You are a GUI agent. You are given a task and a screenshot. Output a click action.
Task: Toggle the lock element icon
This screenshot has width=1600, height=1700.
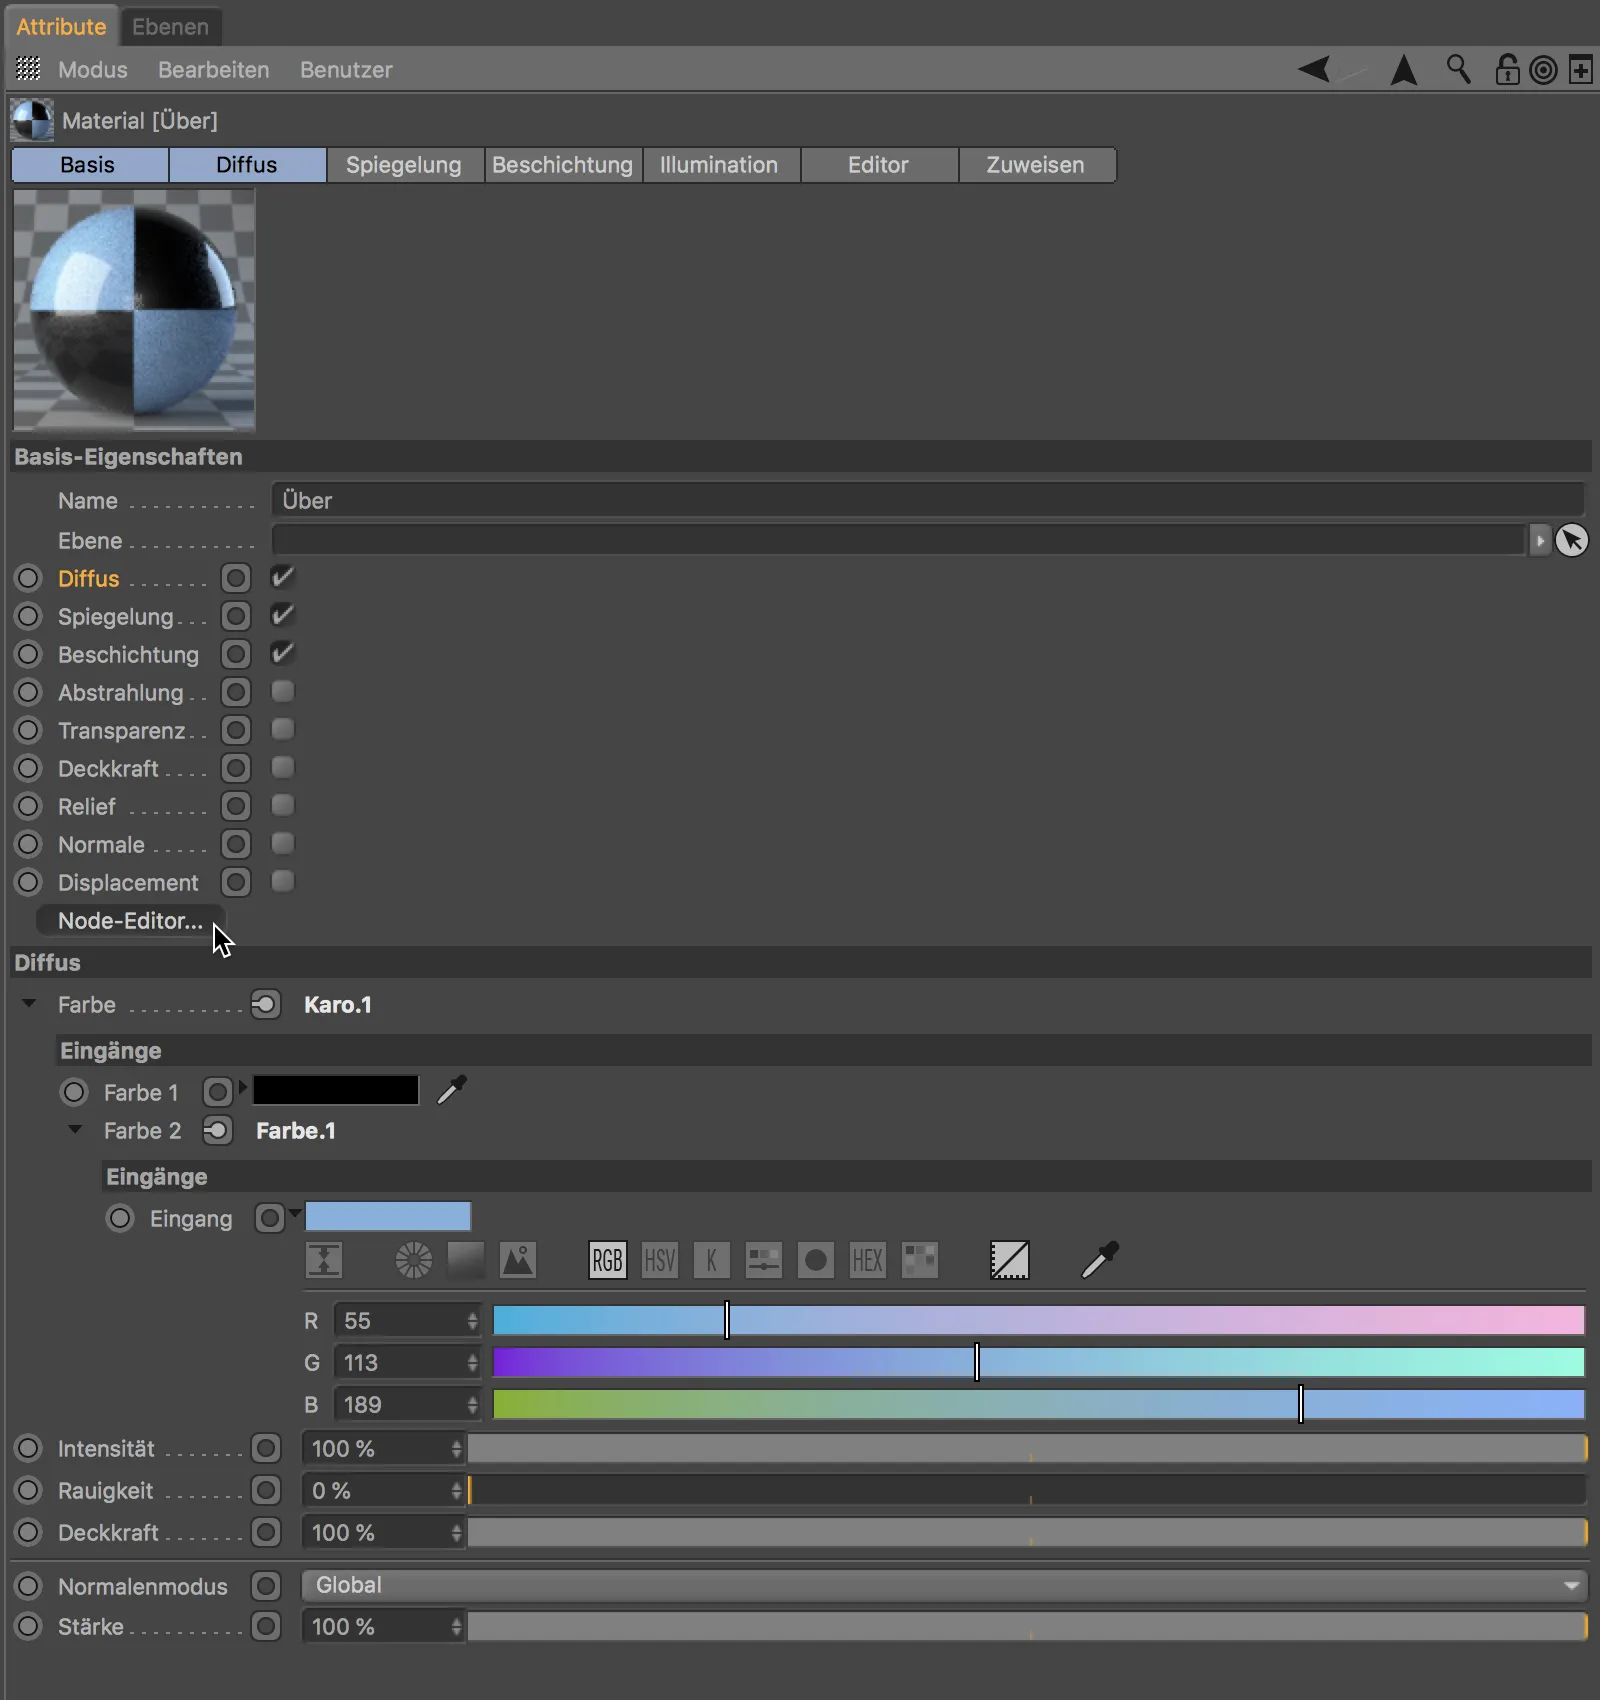1506,69
